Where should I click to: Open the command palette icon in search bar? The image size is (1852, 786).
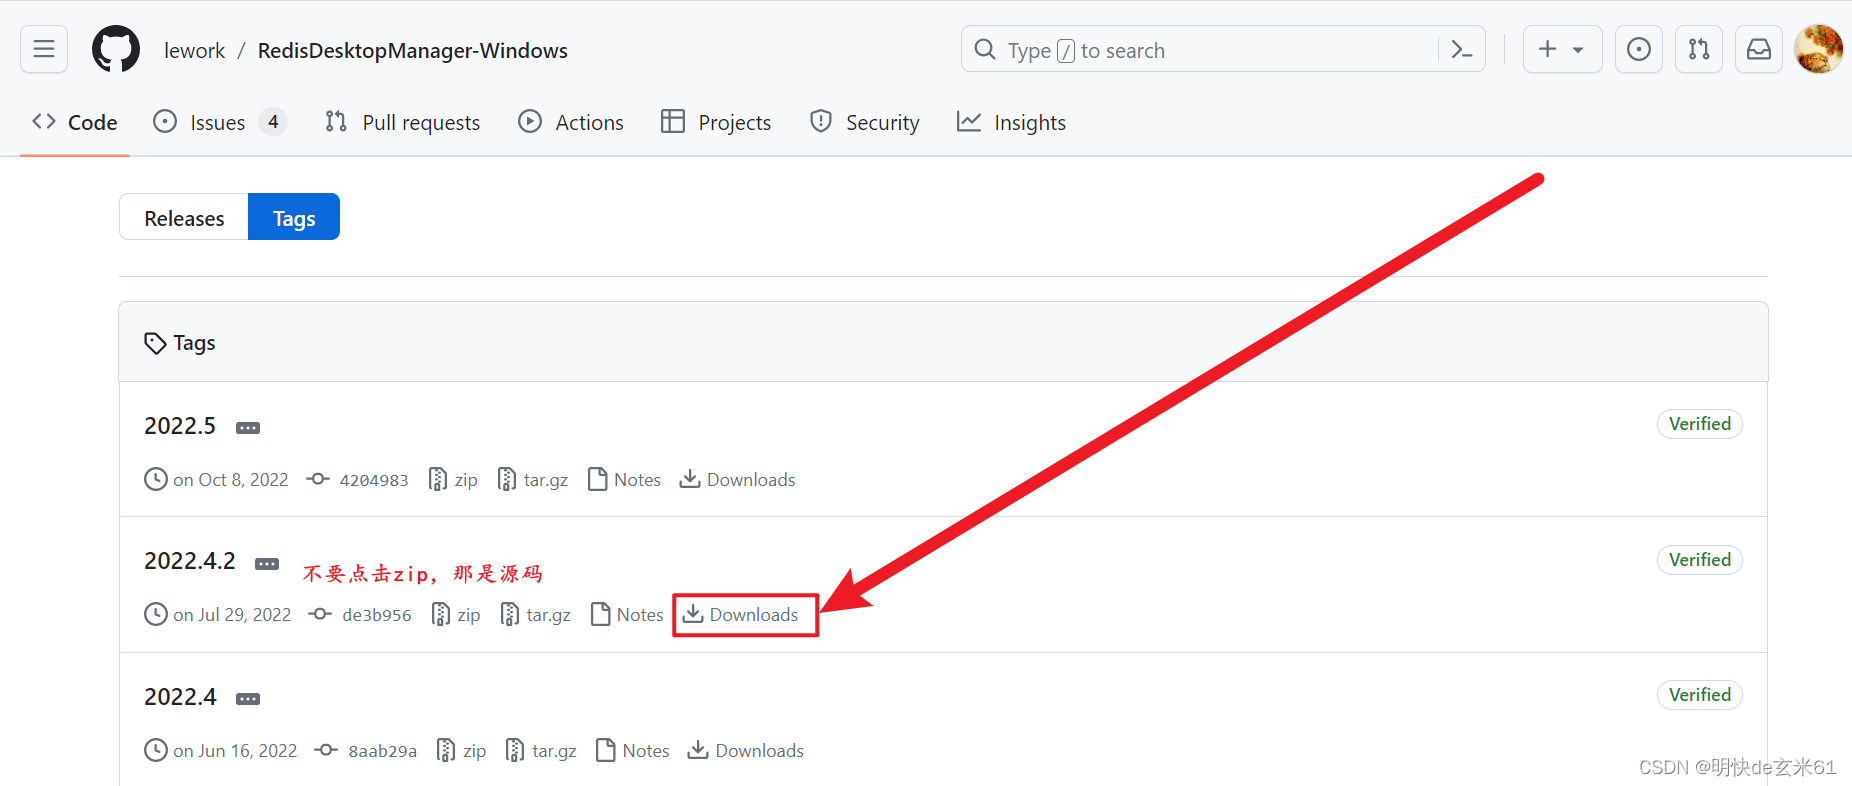pos(1461,49)
